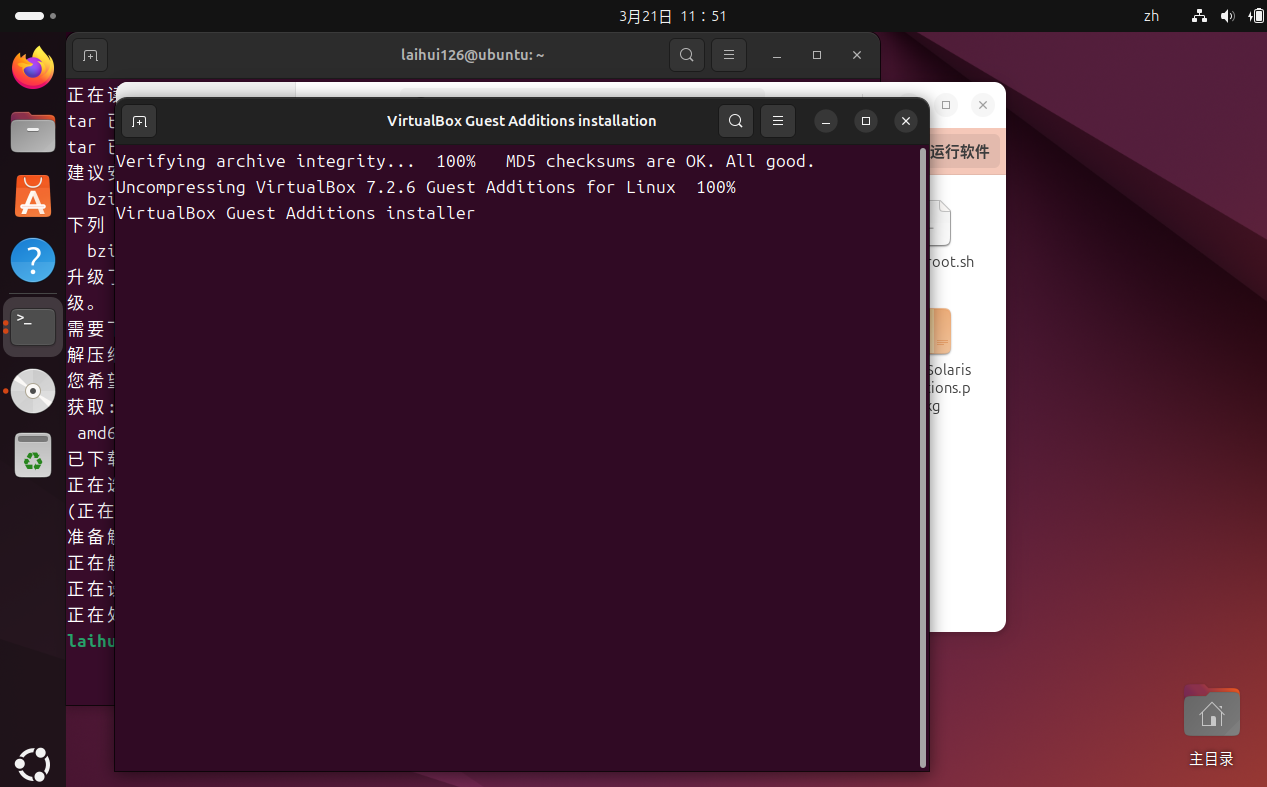Open new tab in VirtualBox installer terminal

[139, 121]
